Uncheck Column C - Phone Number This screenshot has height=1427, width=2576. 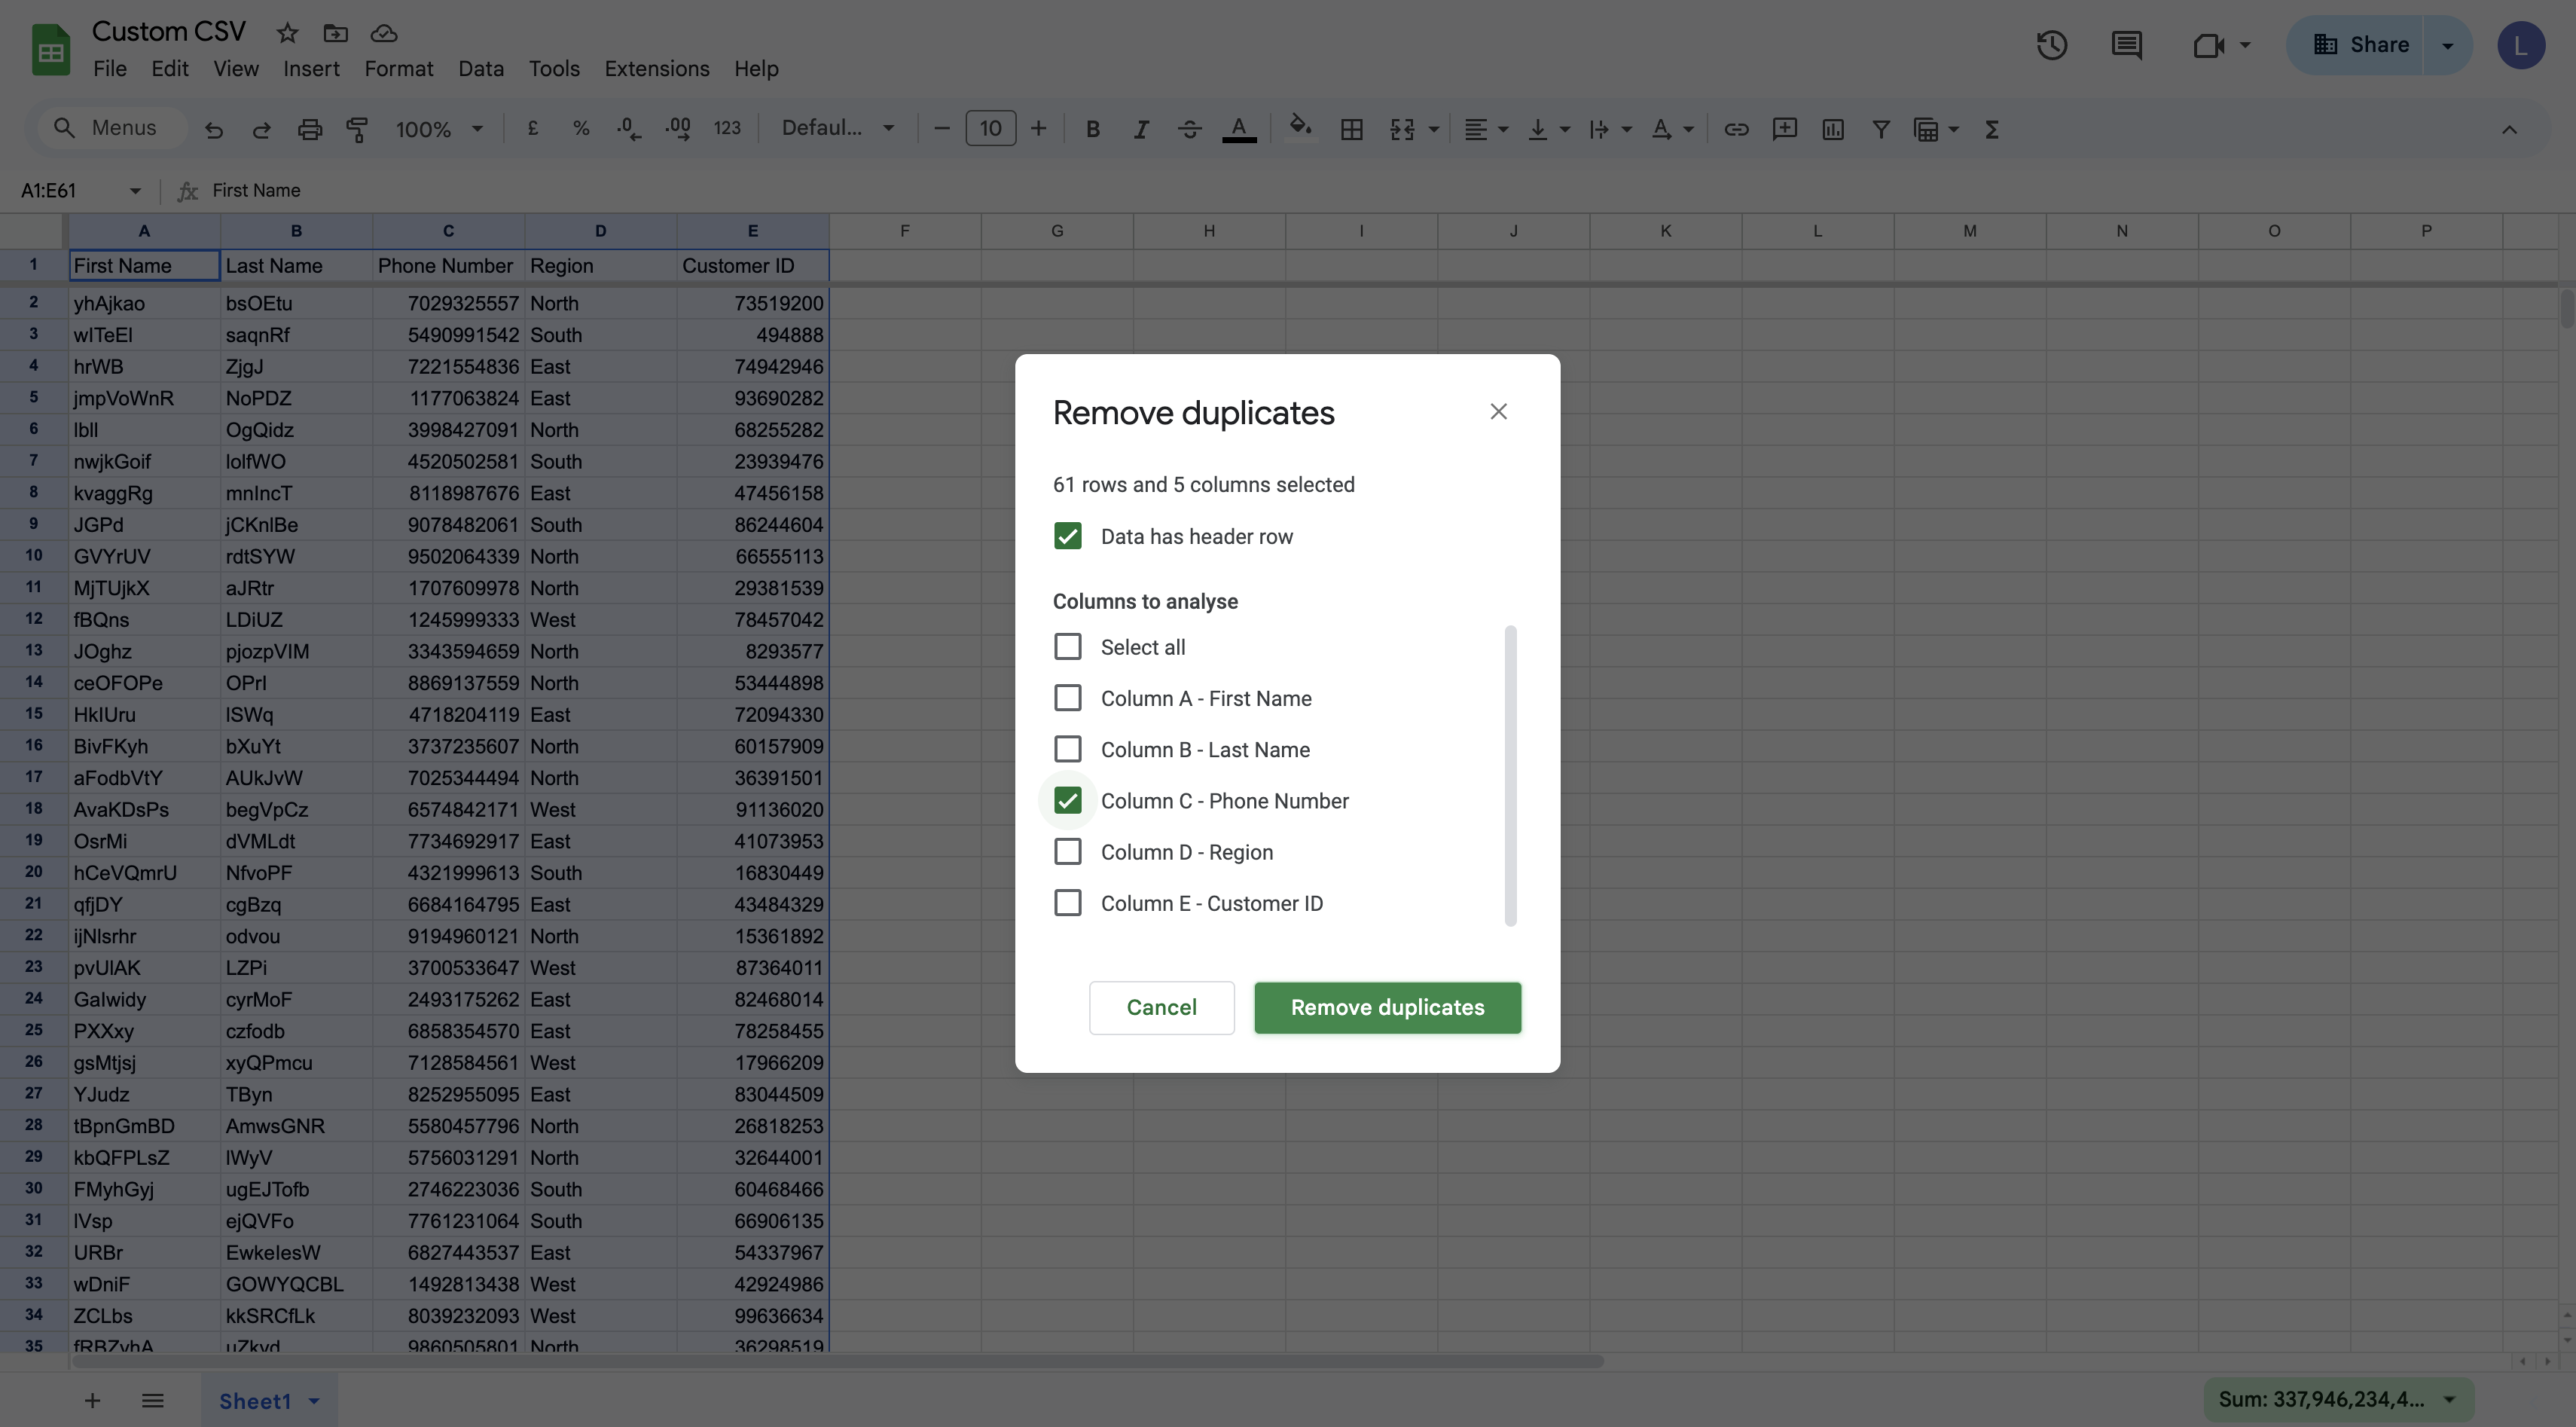(x=1067, y=800)
